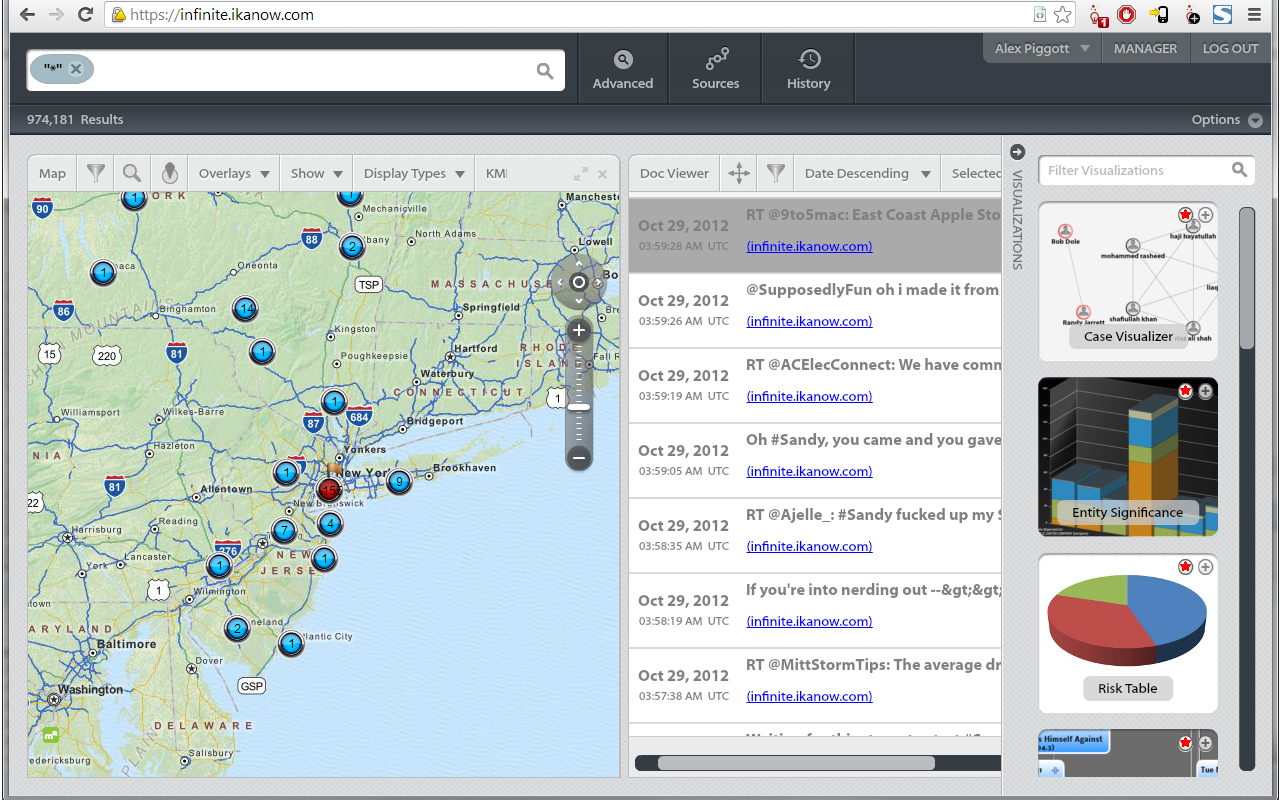
Task: Select map cluster marker labeled 7
Action: (284, 531)
